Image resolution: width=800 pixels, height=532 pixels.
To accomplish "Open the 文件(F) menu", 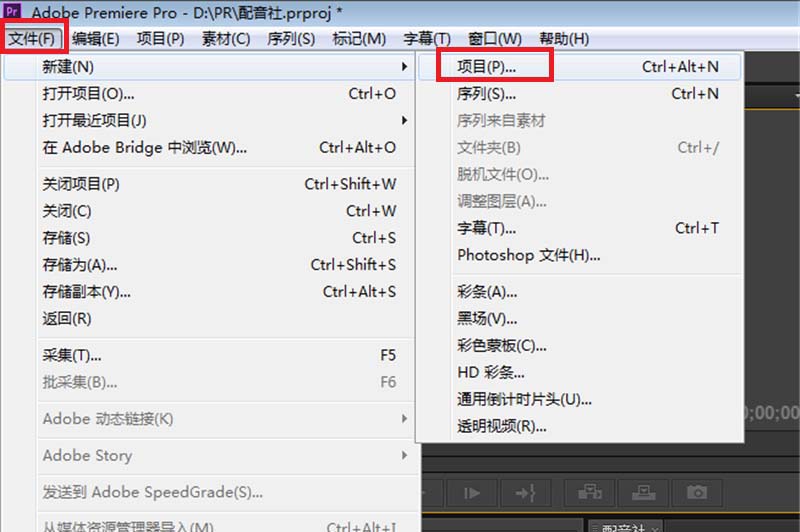I will (x=33, y=39).
